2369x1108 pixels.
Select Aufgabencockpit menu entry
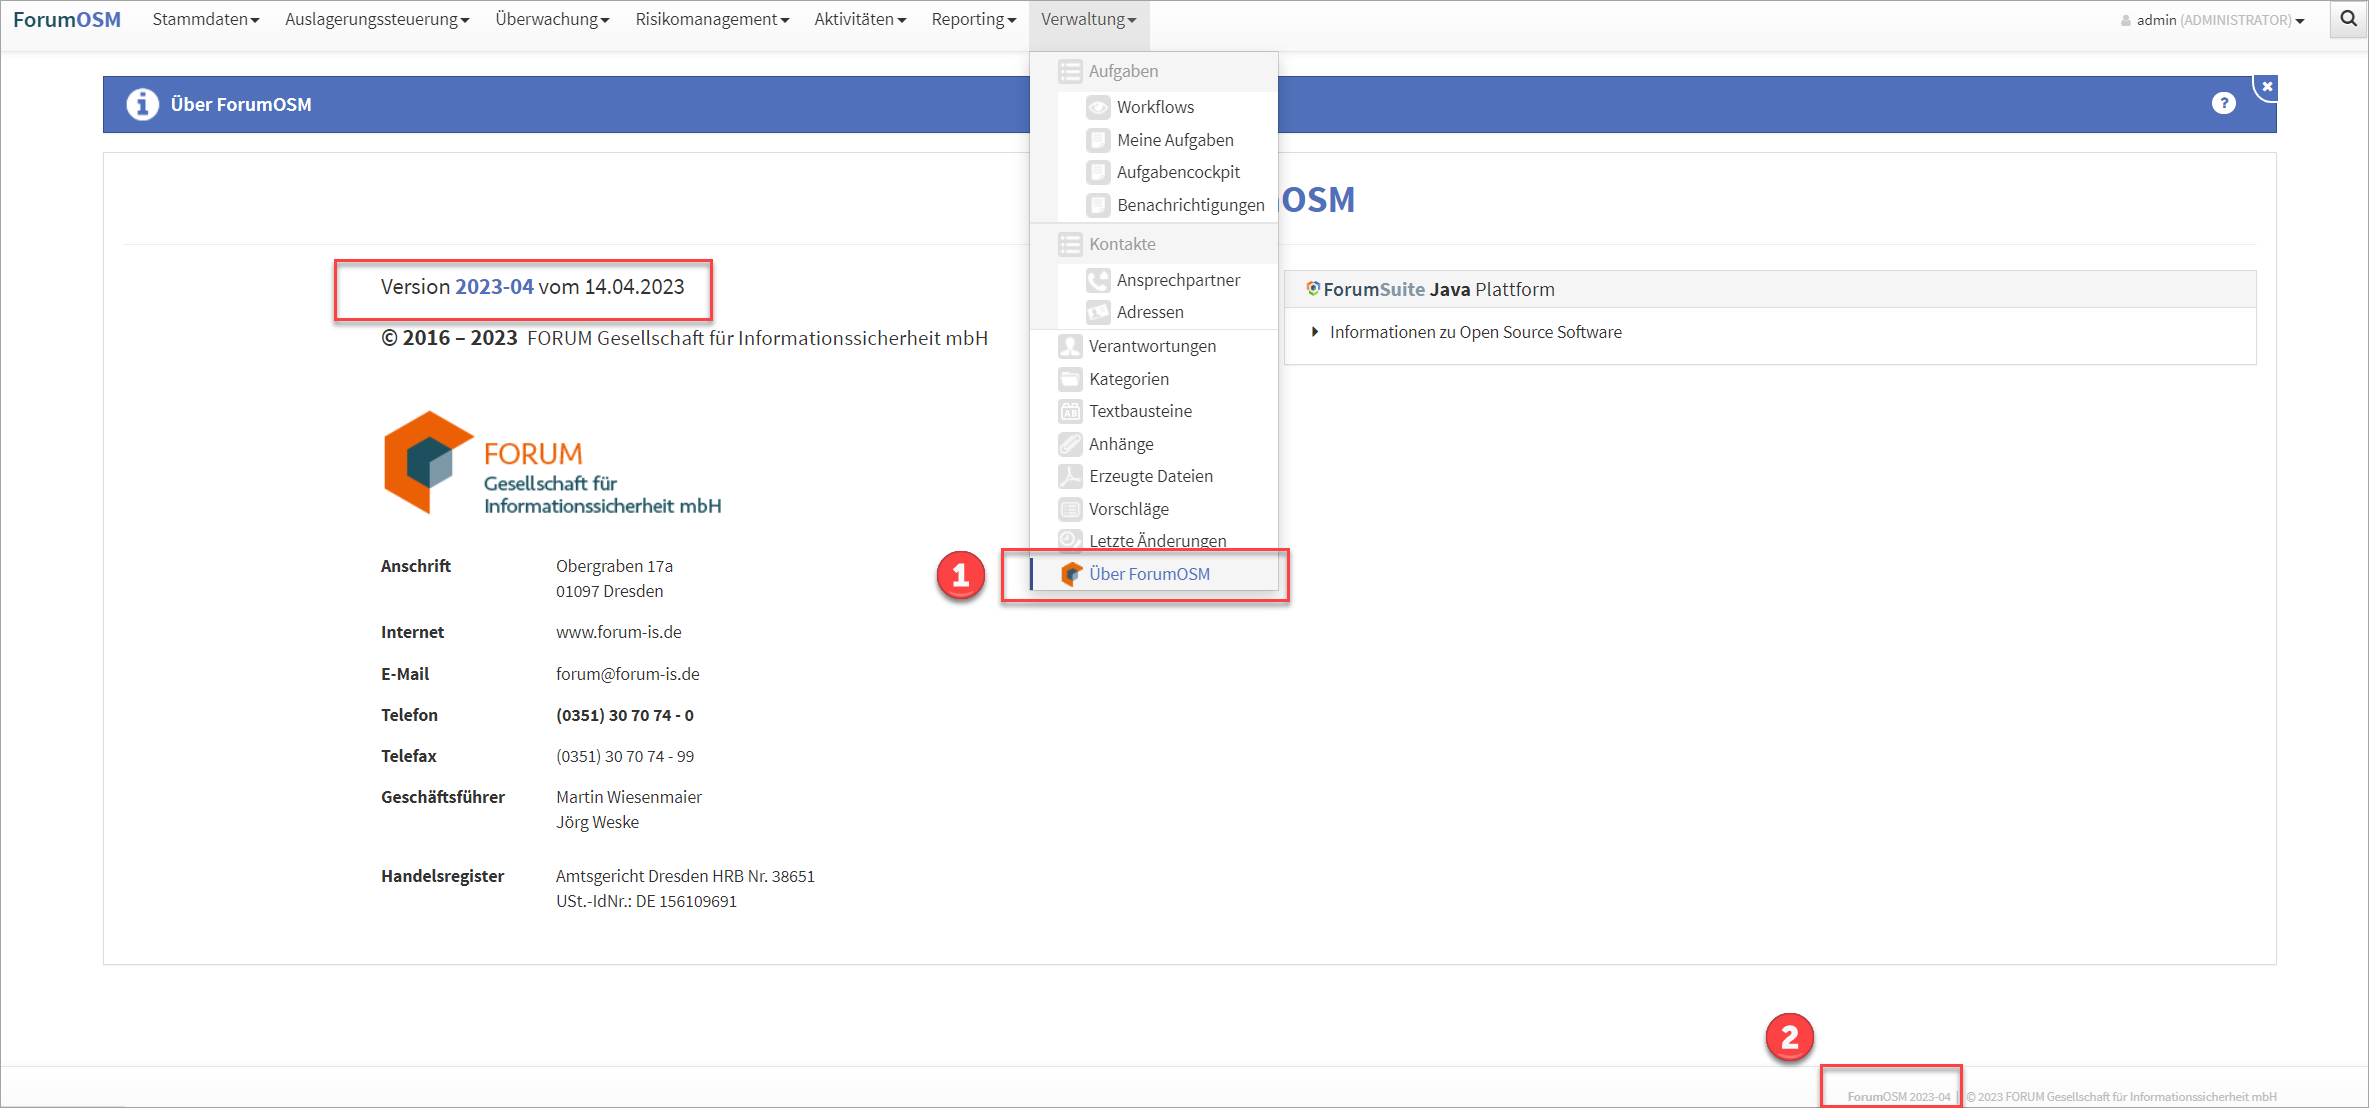tap(1177, 172)
